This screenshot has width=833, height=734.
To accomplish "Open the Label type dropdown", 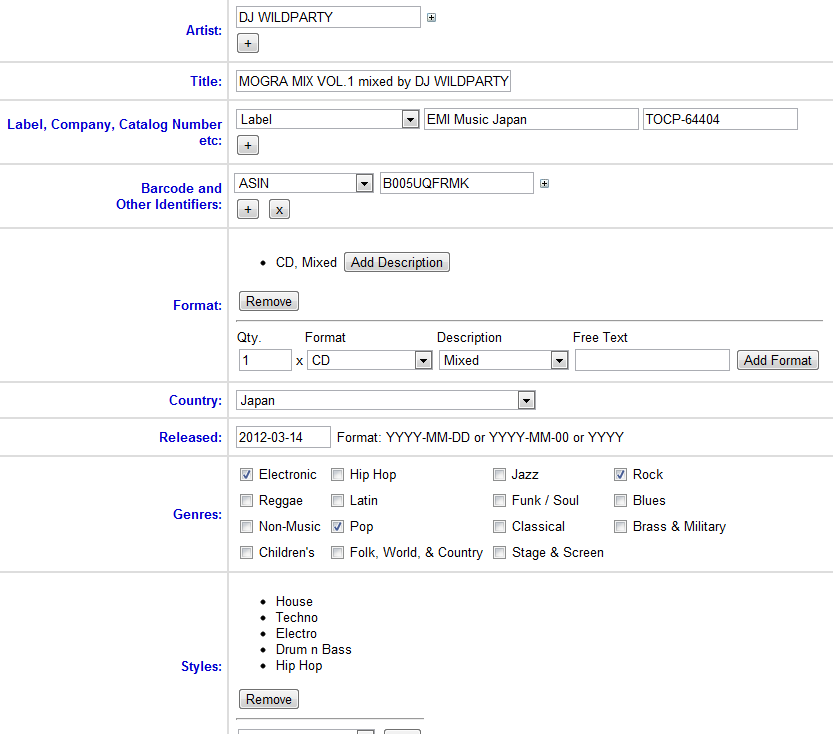I will click(x=410, y=120).
